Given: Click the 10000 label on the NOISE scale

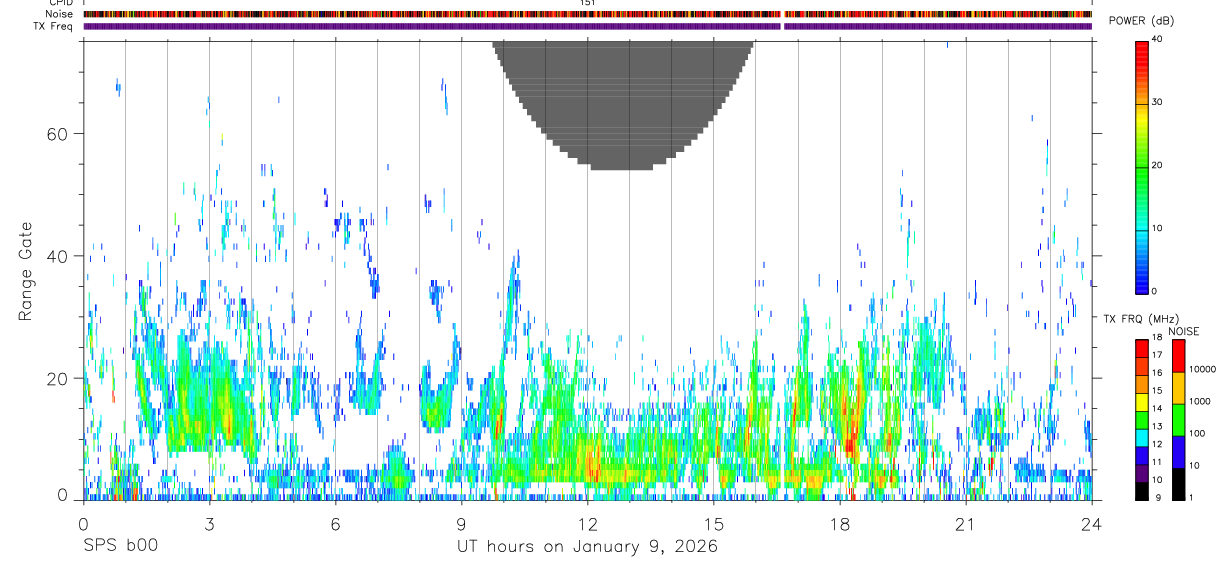Looking at the screenshot, I should pyautogui.click(x=1202, y=369).
